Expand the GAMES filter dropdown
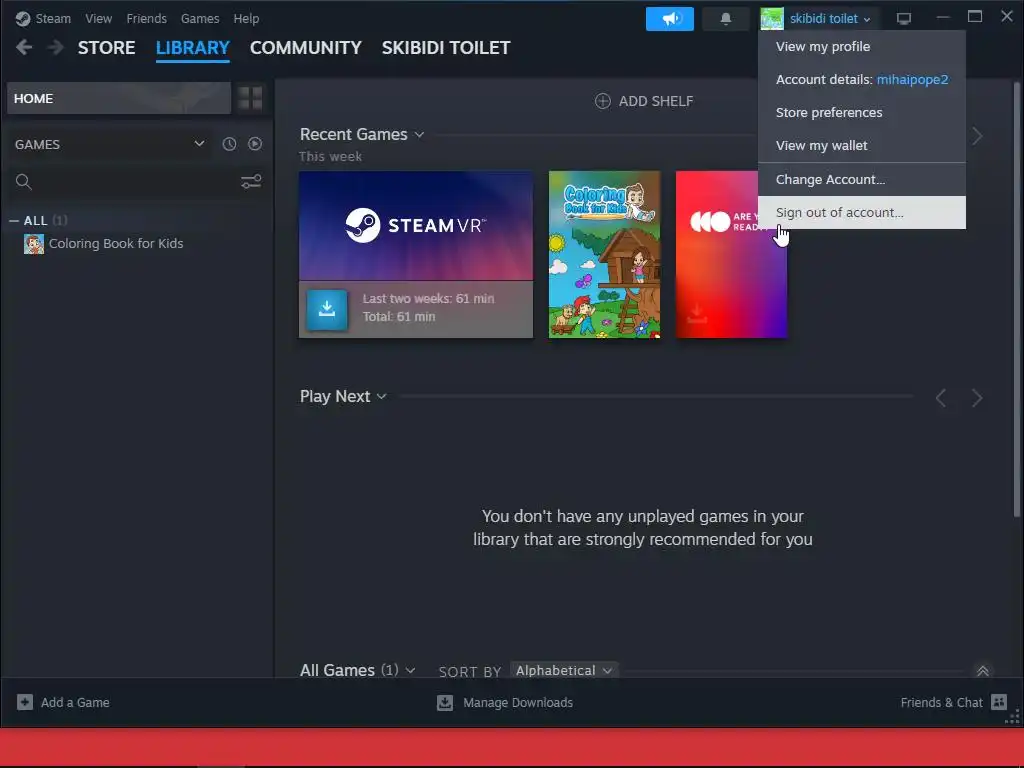 click(199, 144)
